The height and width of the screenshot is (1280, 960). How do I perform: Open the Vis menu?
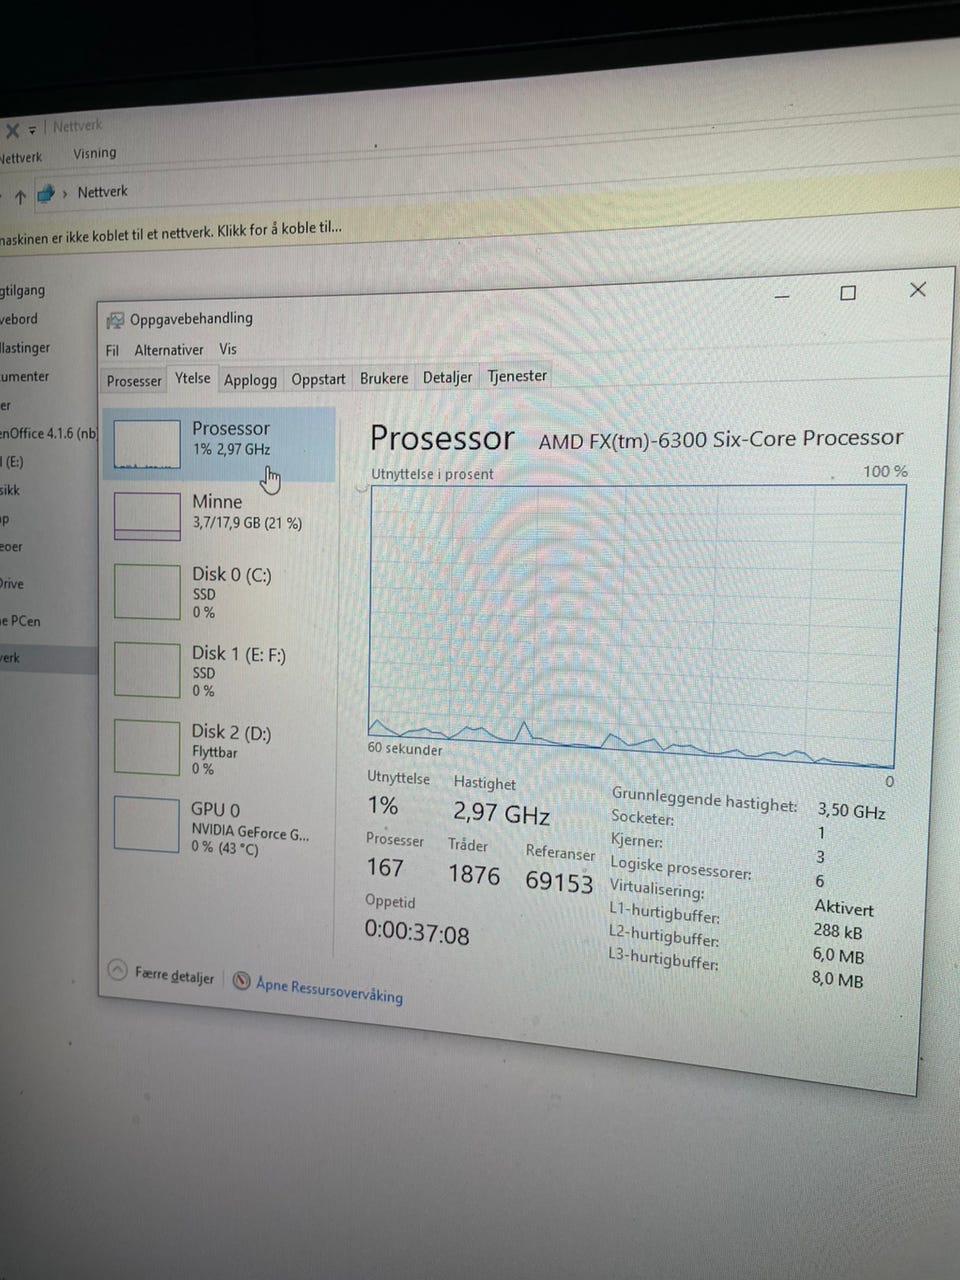(x=228, y=349)
